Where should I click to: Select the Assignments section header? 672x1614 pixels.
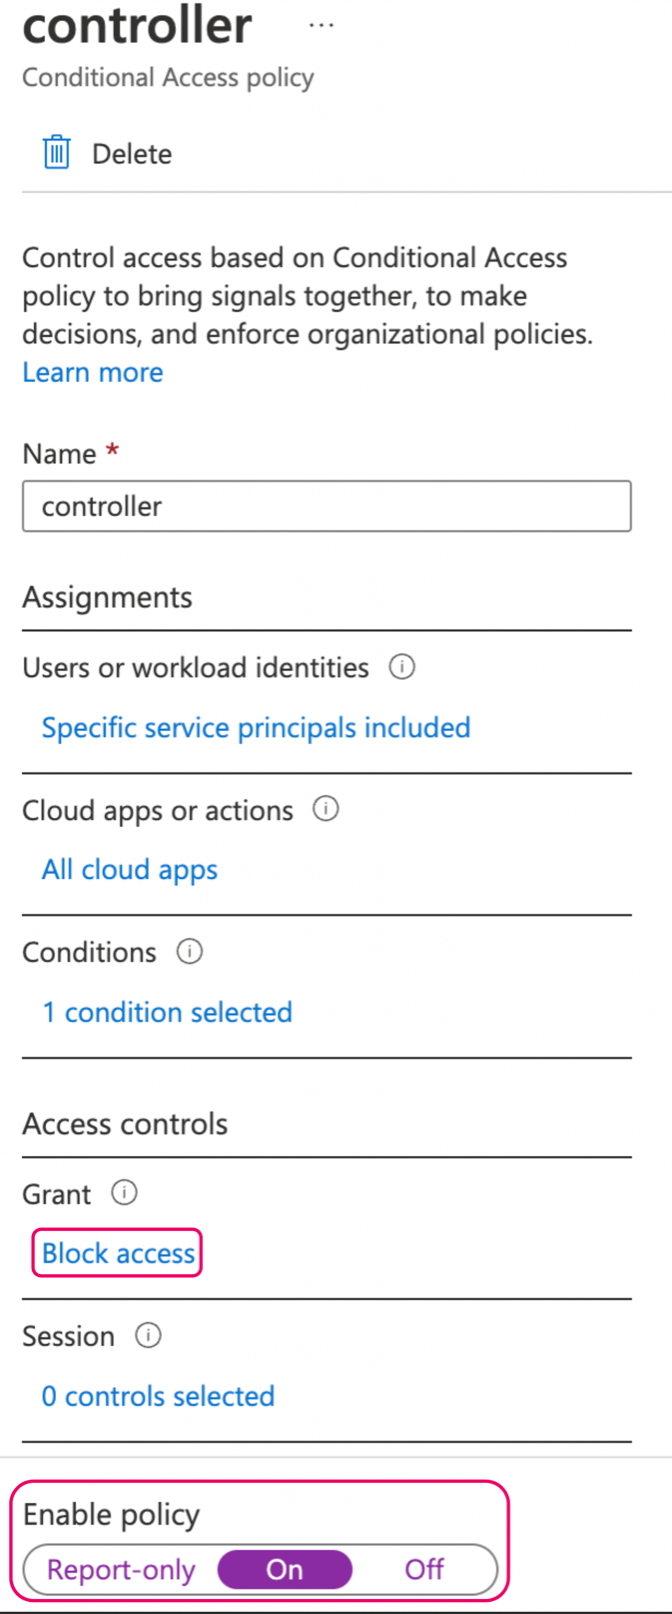click(x=106, y=597)
